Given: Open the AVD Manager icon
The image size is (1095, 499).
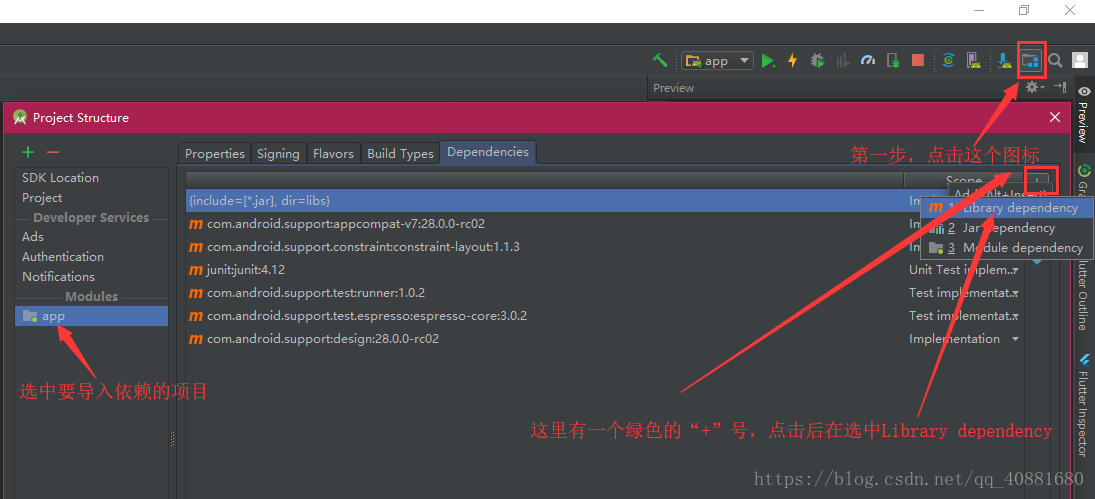Looking at the screenshot, I should (x=973, y=61).
